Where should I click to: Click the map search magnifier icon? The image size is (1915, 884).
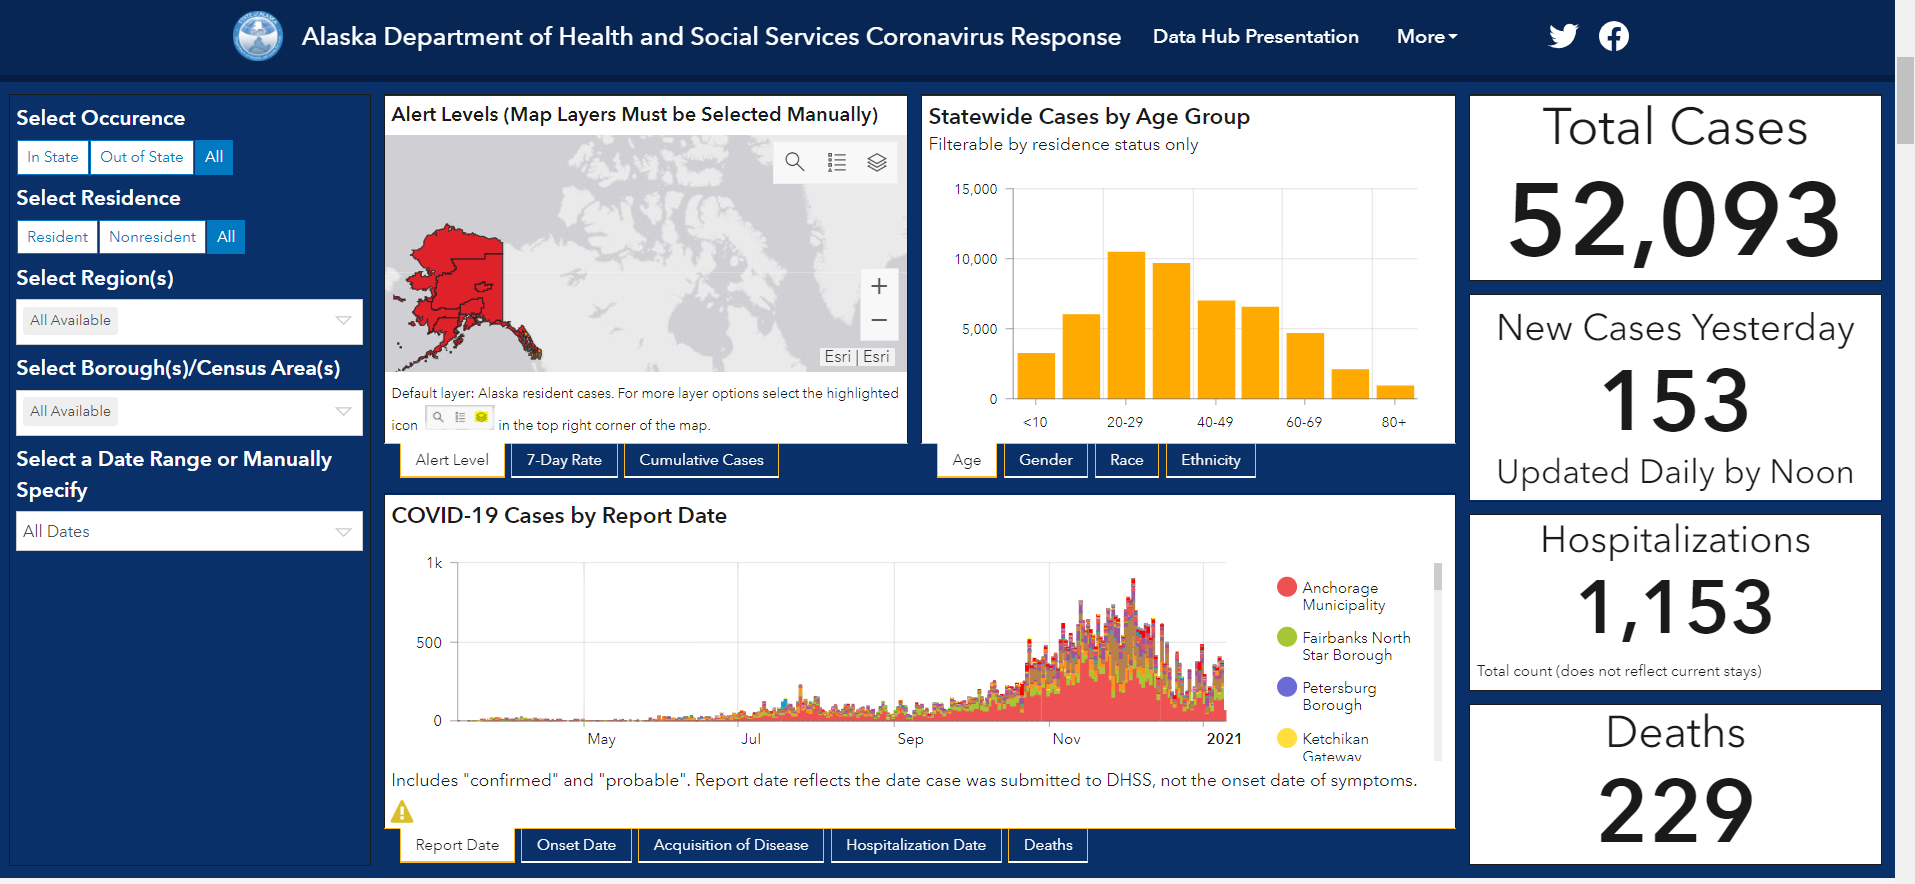[795, 162]
